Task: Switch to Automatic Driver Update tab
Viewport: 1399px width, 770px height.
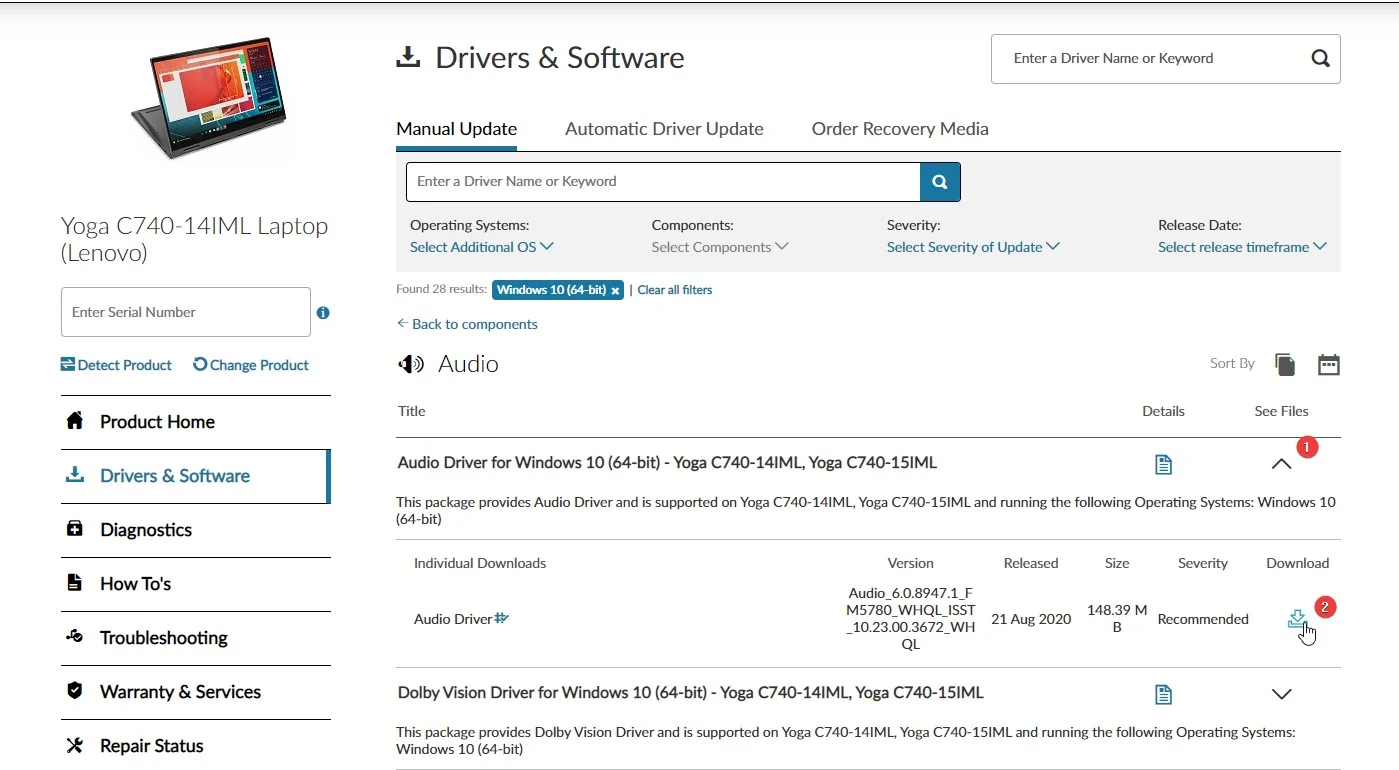Action: click(664, 129)
